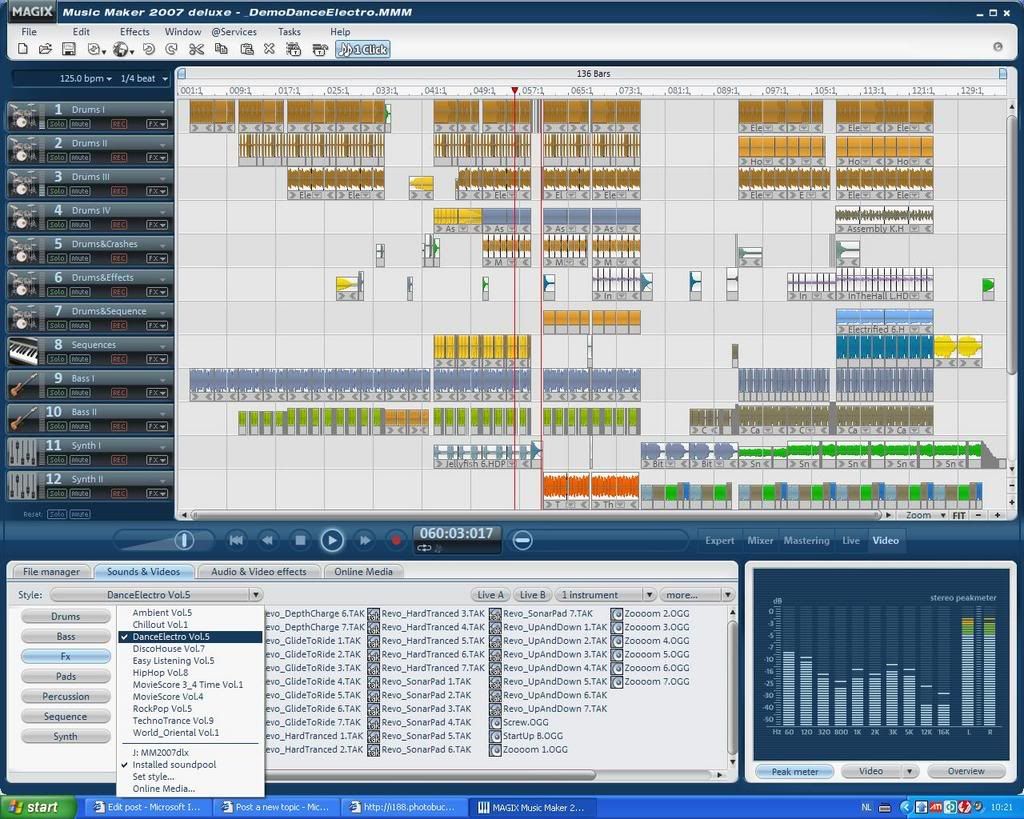The image size is (1024, 819).
Task: Copy the selected object using the copy icon
Action: [x=221, y=49]
